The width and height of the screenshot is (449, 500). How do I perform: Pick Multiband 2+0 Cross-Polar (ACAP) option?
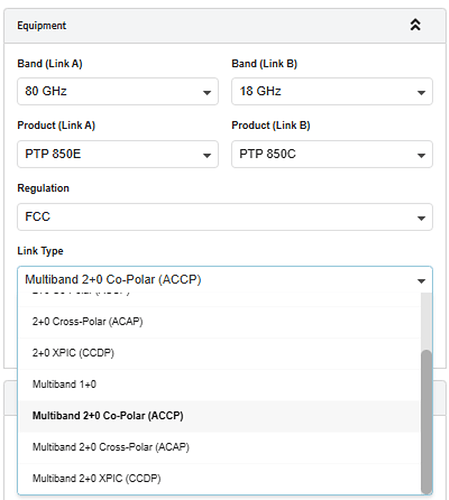[219, 447]
